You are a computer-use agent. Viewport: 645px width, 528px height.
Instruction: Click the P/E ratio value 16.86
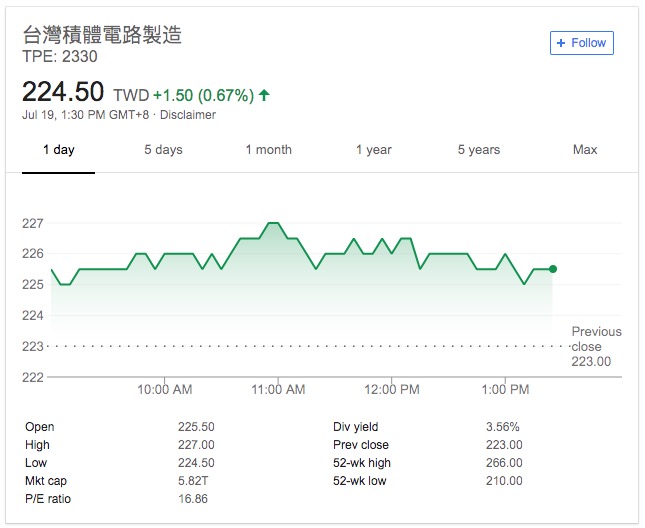pos(193,499)
